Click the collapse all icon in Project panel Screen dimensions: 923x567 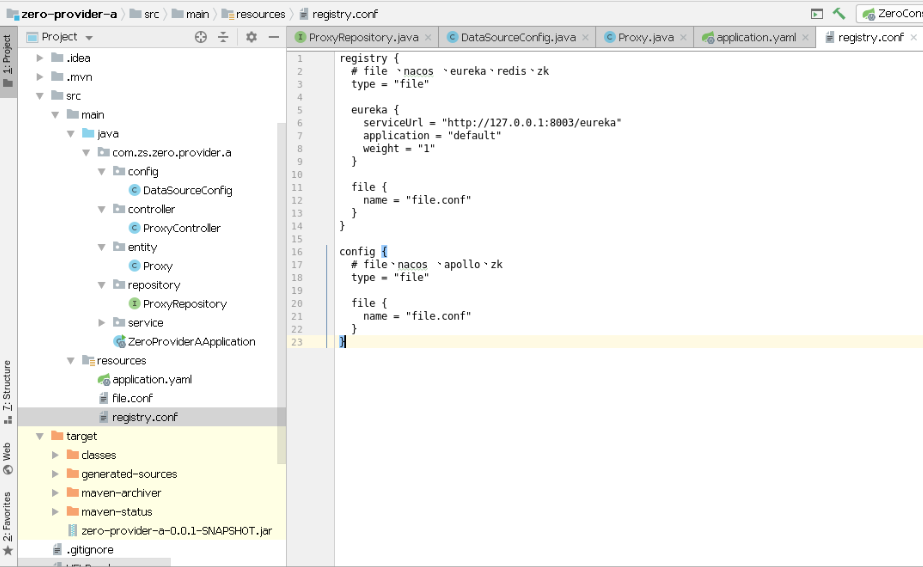click(x=223, y=37)
